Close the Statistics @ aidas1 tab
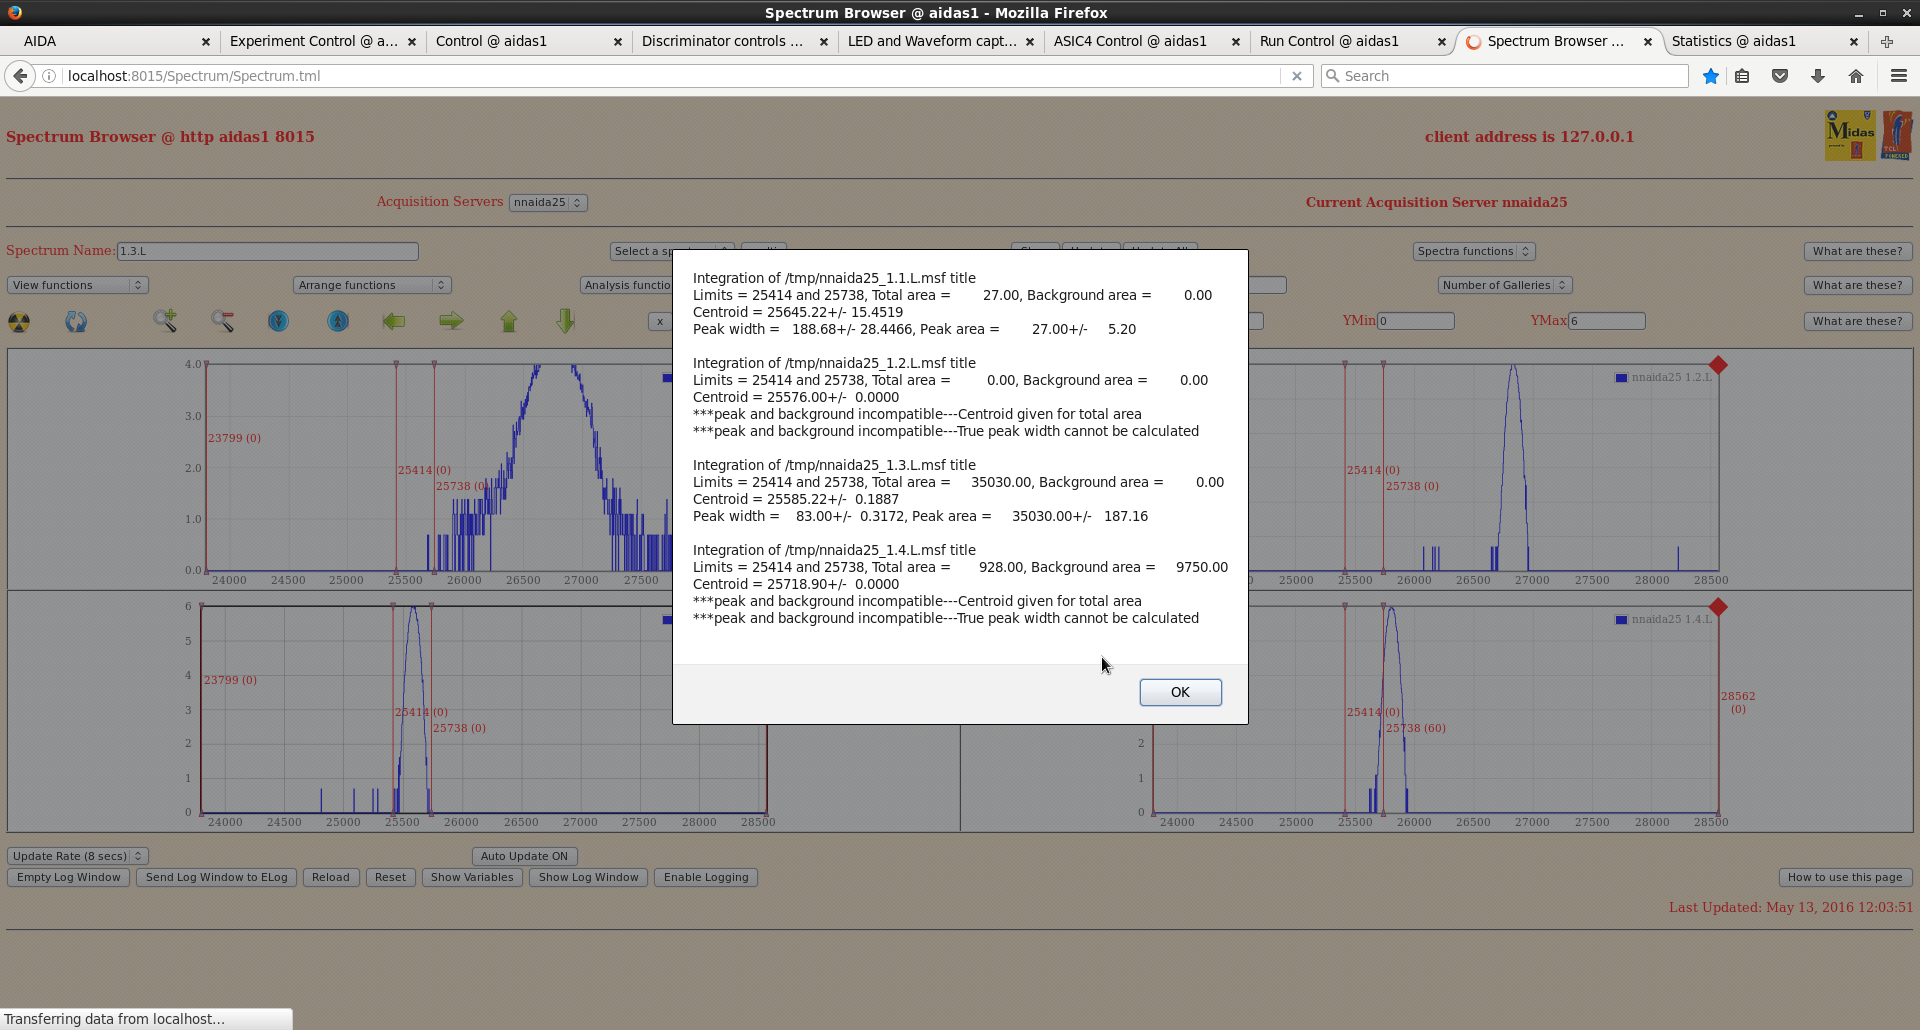Screen dimensions: 1920x1030 point(1854,41)
